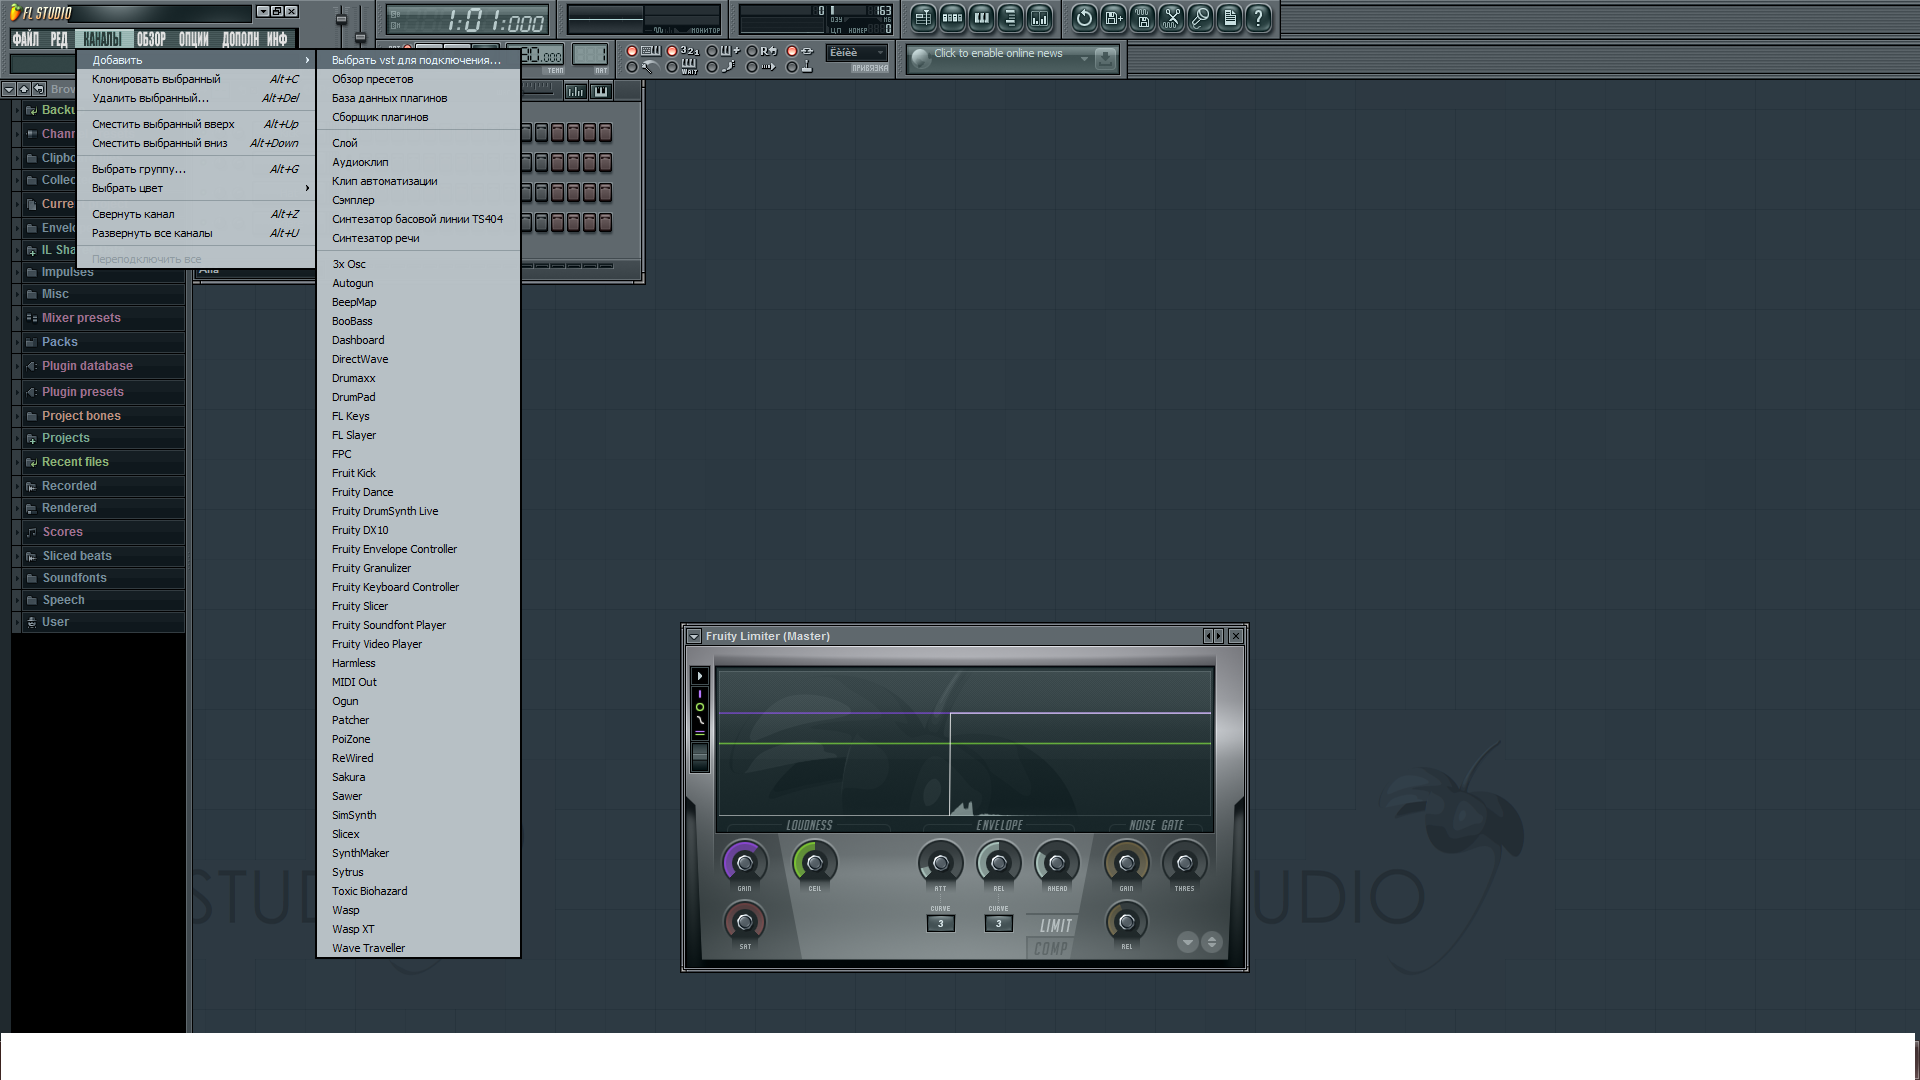This screenshot has width=1920, height=1080.
Task: Open the Mixer toolbar icon
Action: (x=1039, y=18)
